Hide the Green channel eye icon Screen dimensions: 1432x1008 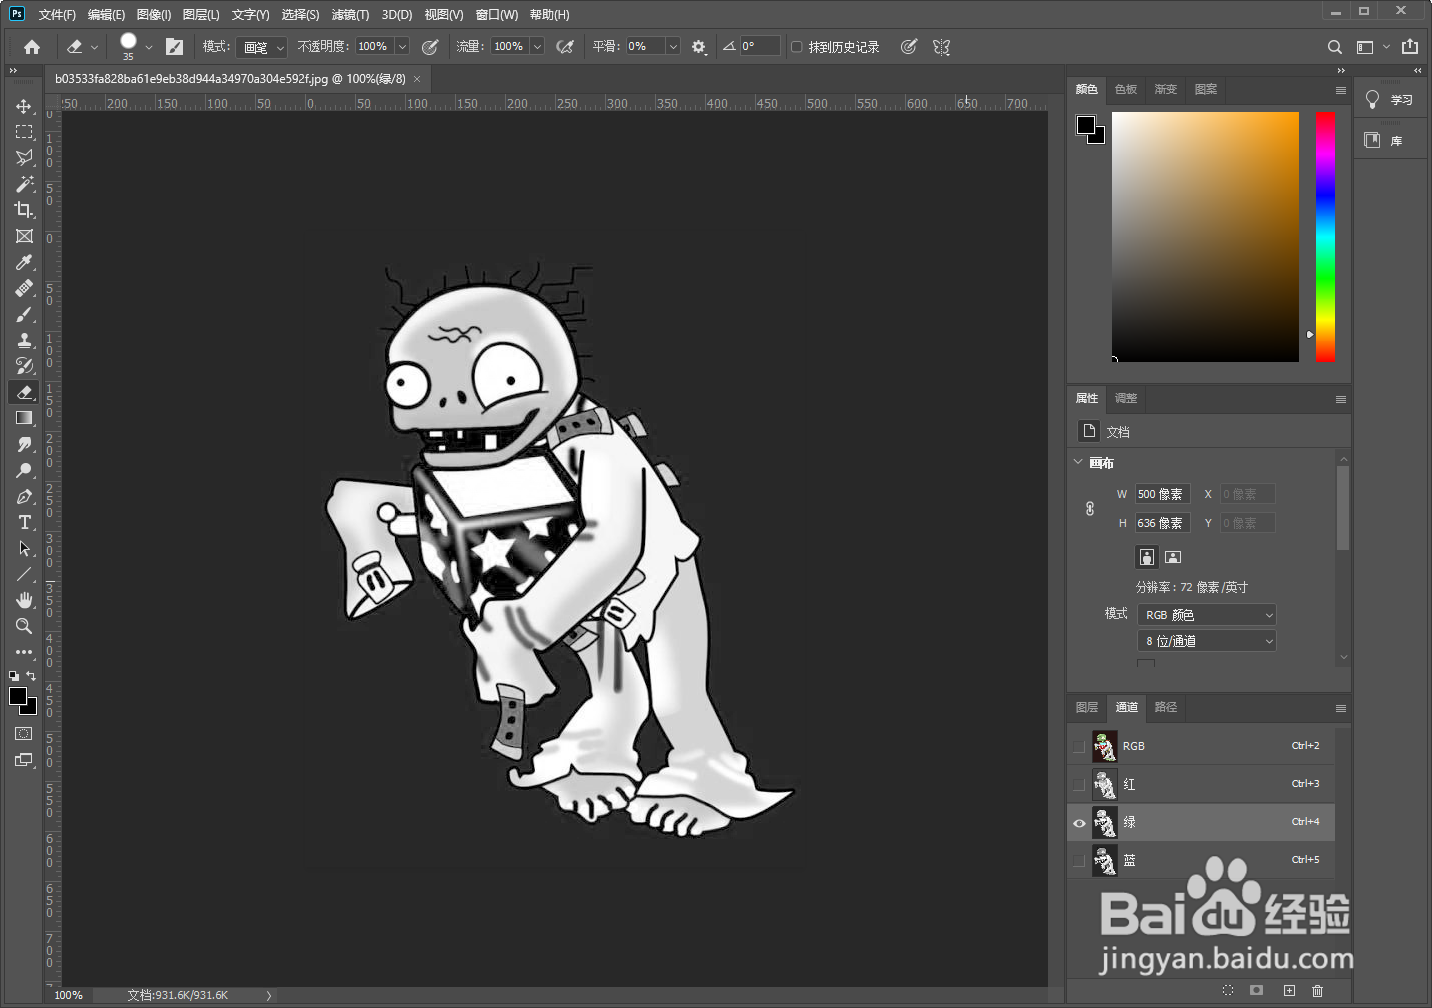pyautogui.click(x=1079, y=823)
